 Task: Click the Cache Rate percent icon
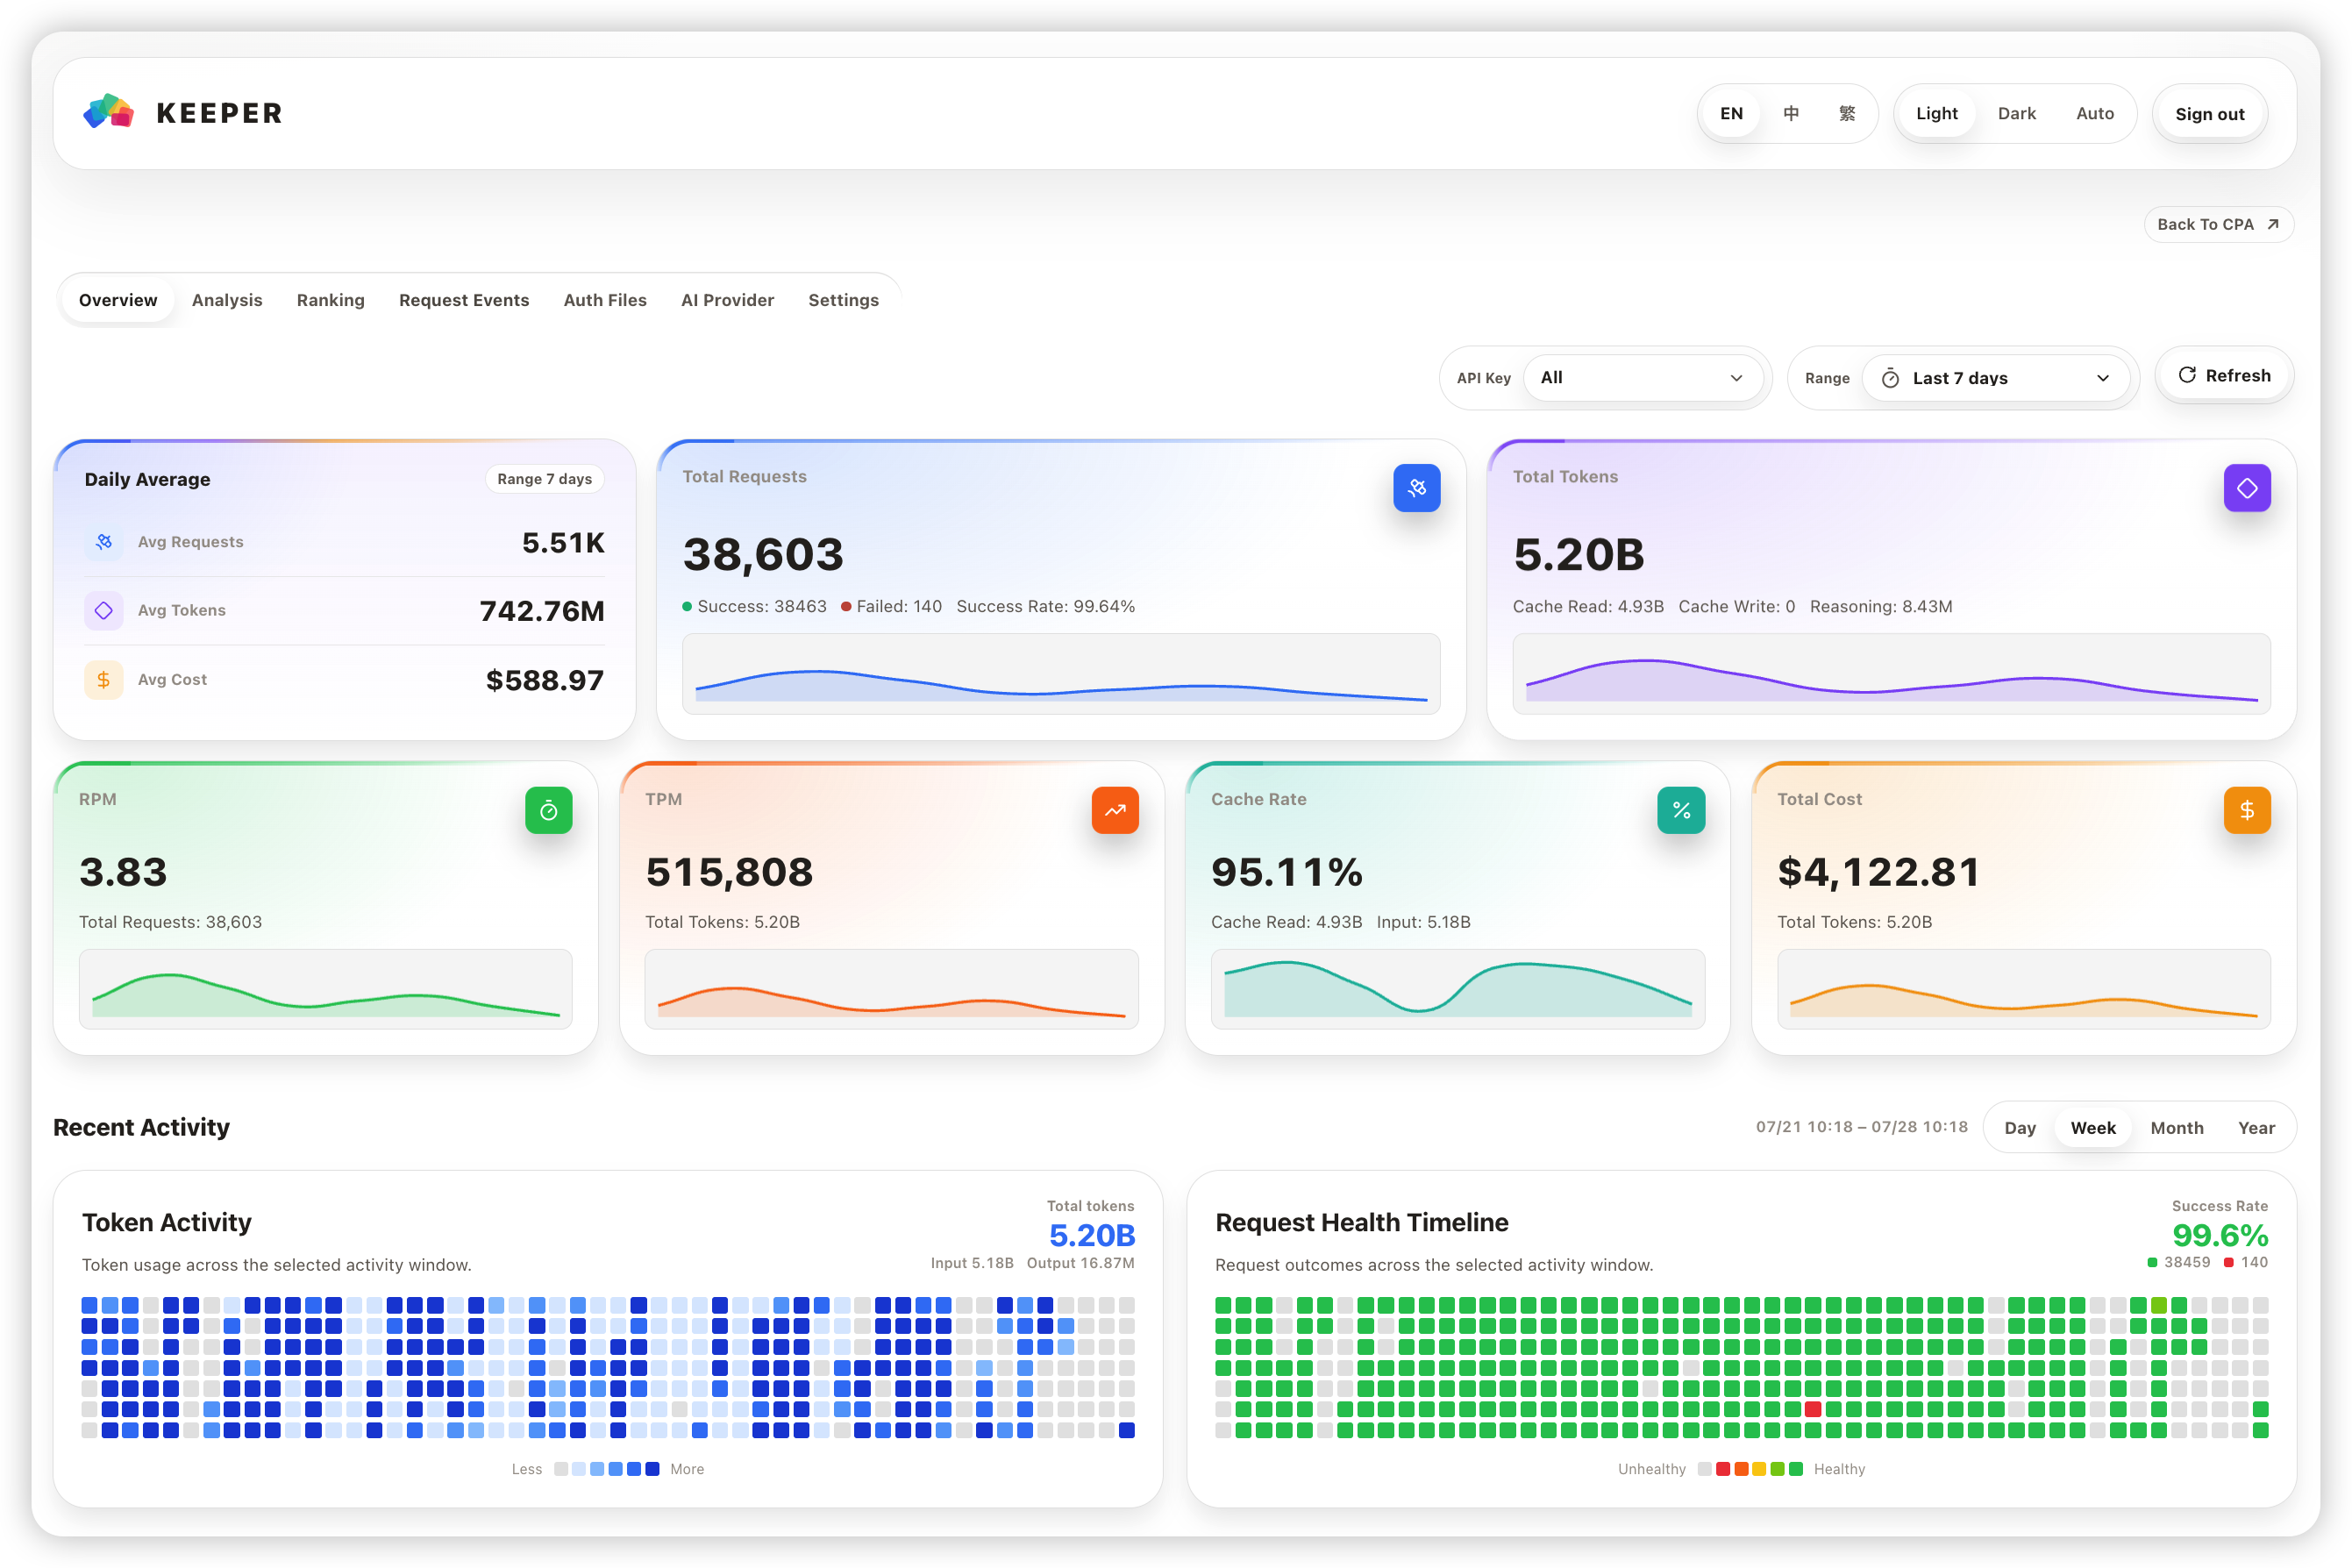[x=1681, y=810]
